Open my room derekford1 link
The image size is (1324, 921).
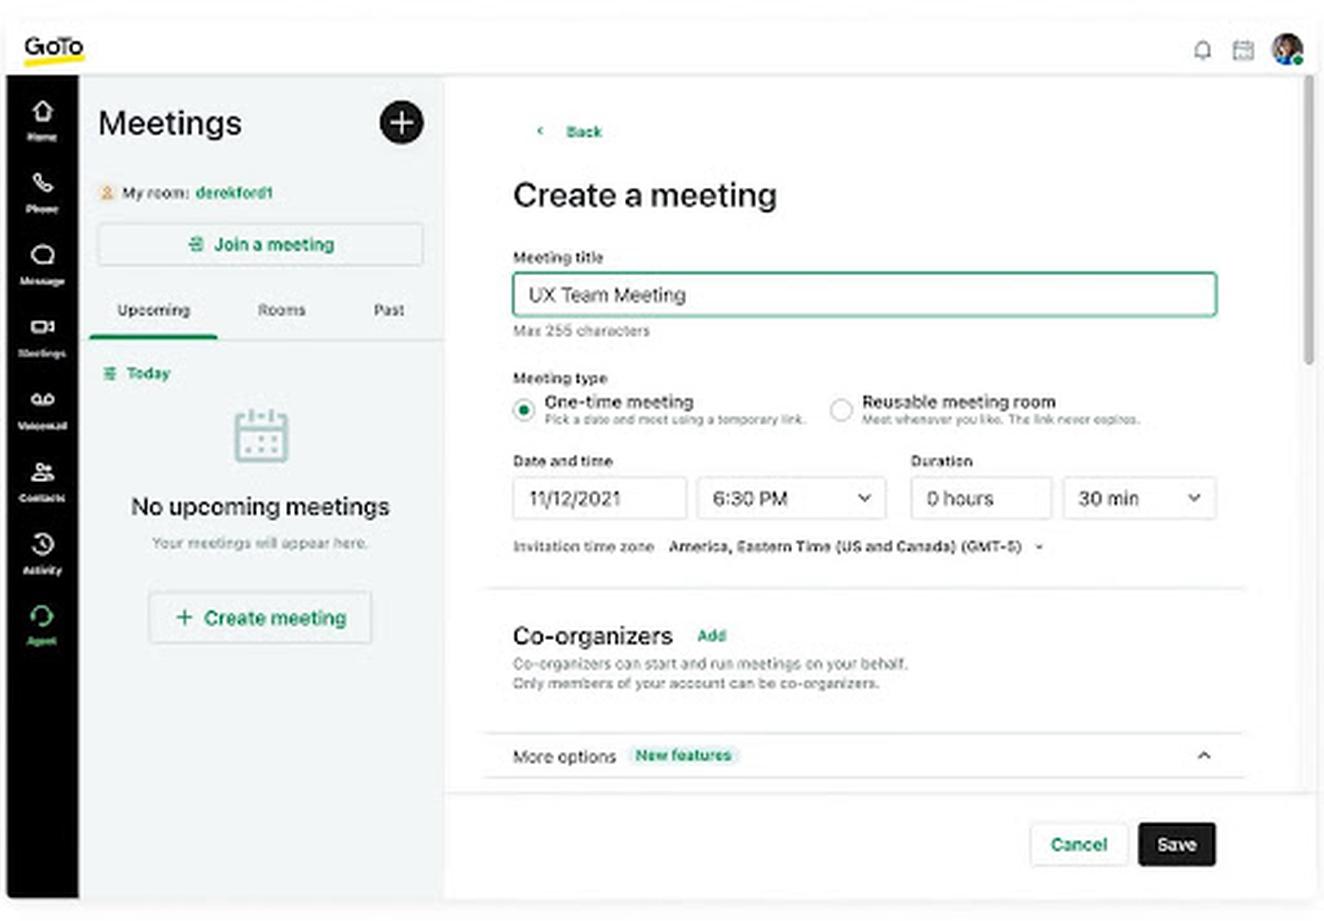(x=234, y=192)
